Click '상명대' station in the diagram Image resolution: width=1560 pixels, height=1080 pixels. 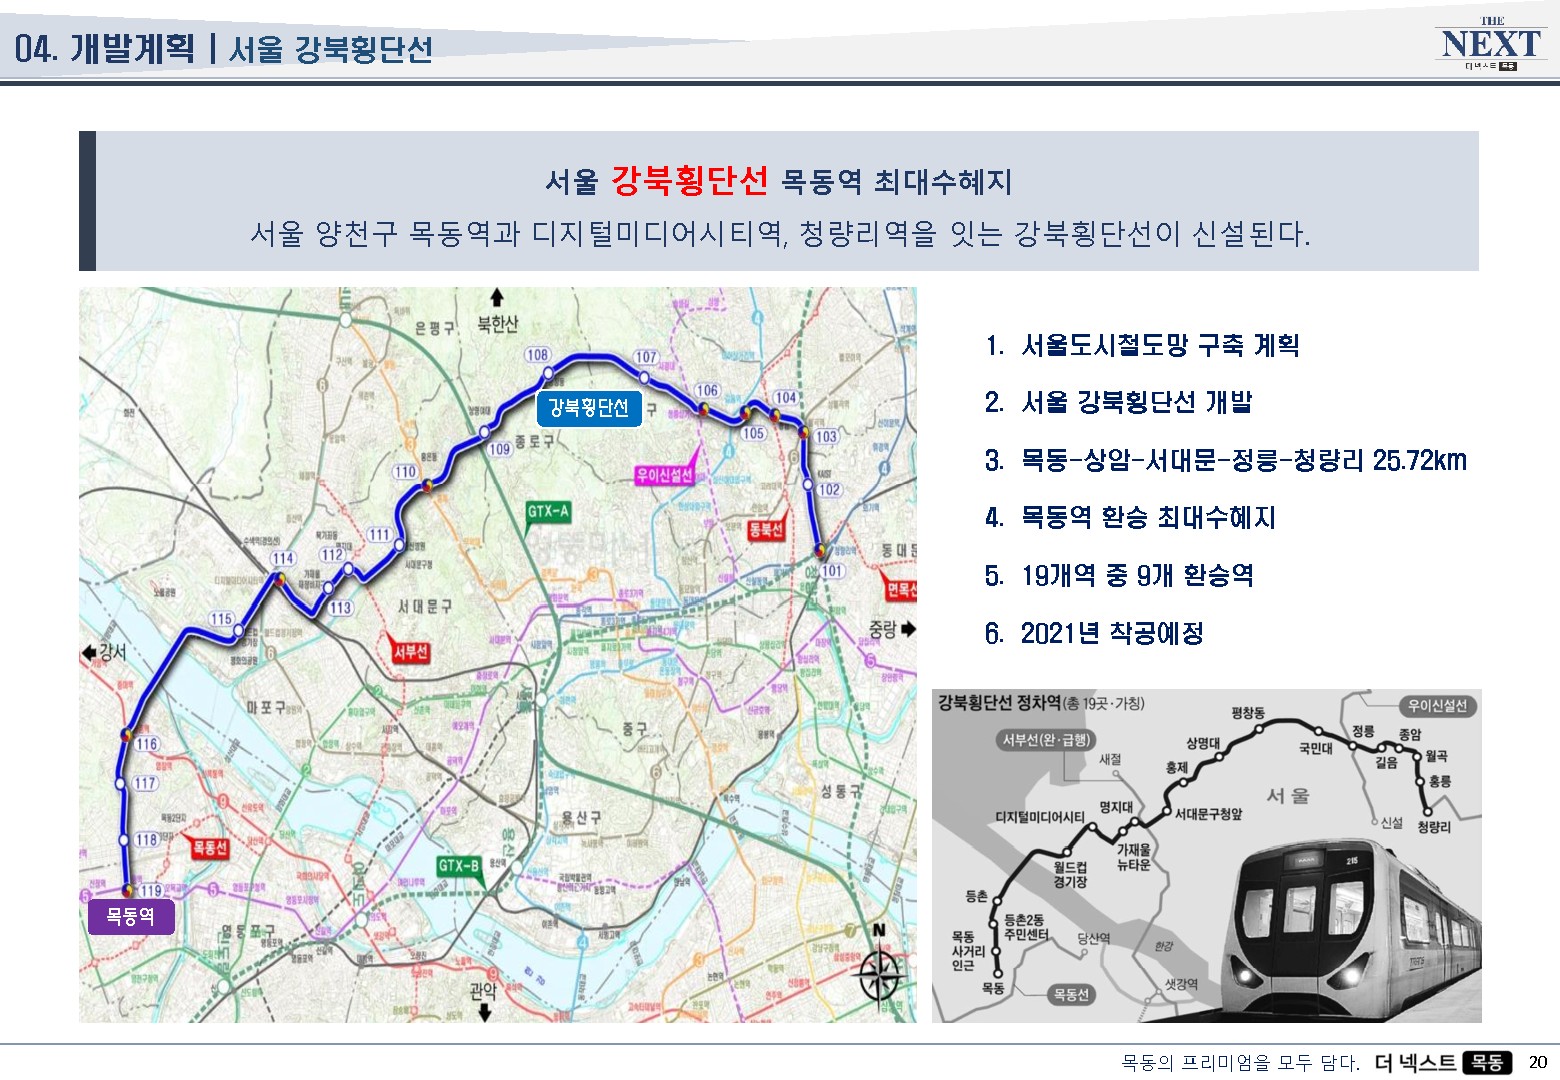coord(1203,743)
